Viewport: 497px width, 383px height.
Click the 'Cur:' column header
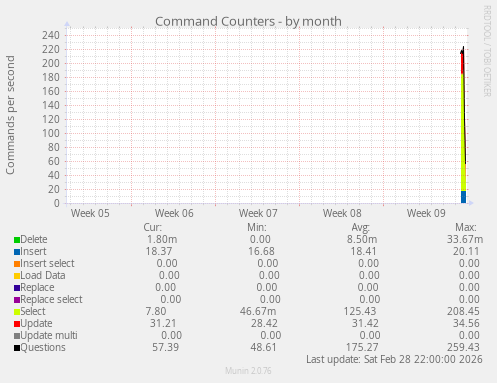(153, 227)
